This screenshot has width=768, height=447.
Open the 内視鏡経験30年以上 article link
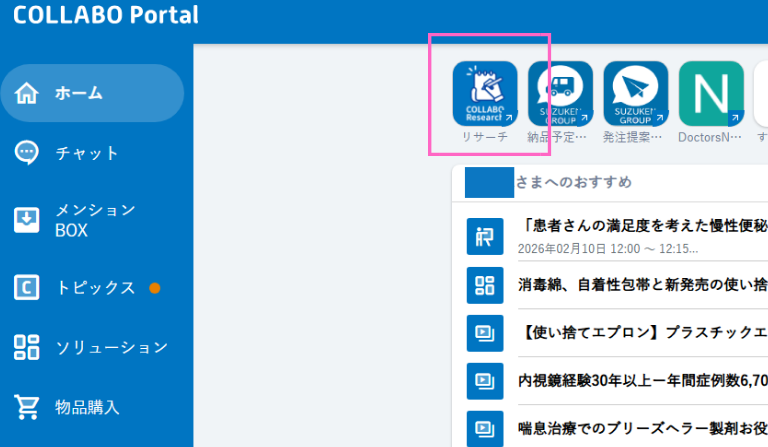pos(642,380)
